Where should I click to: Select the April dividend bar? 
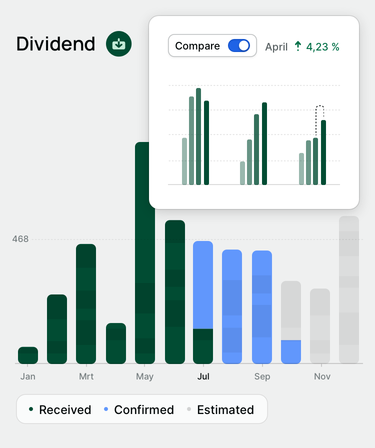click(116, 343)
